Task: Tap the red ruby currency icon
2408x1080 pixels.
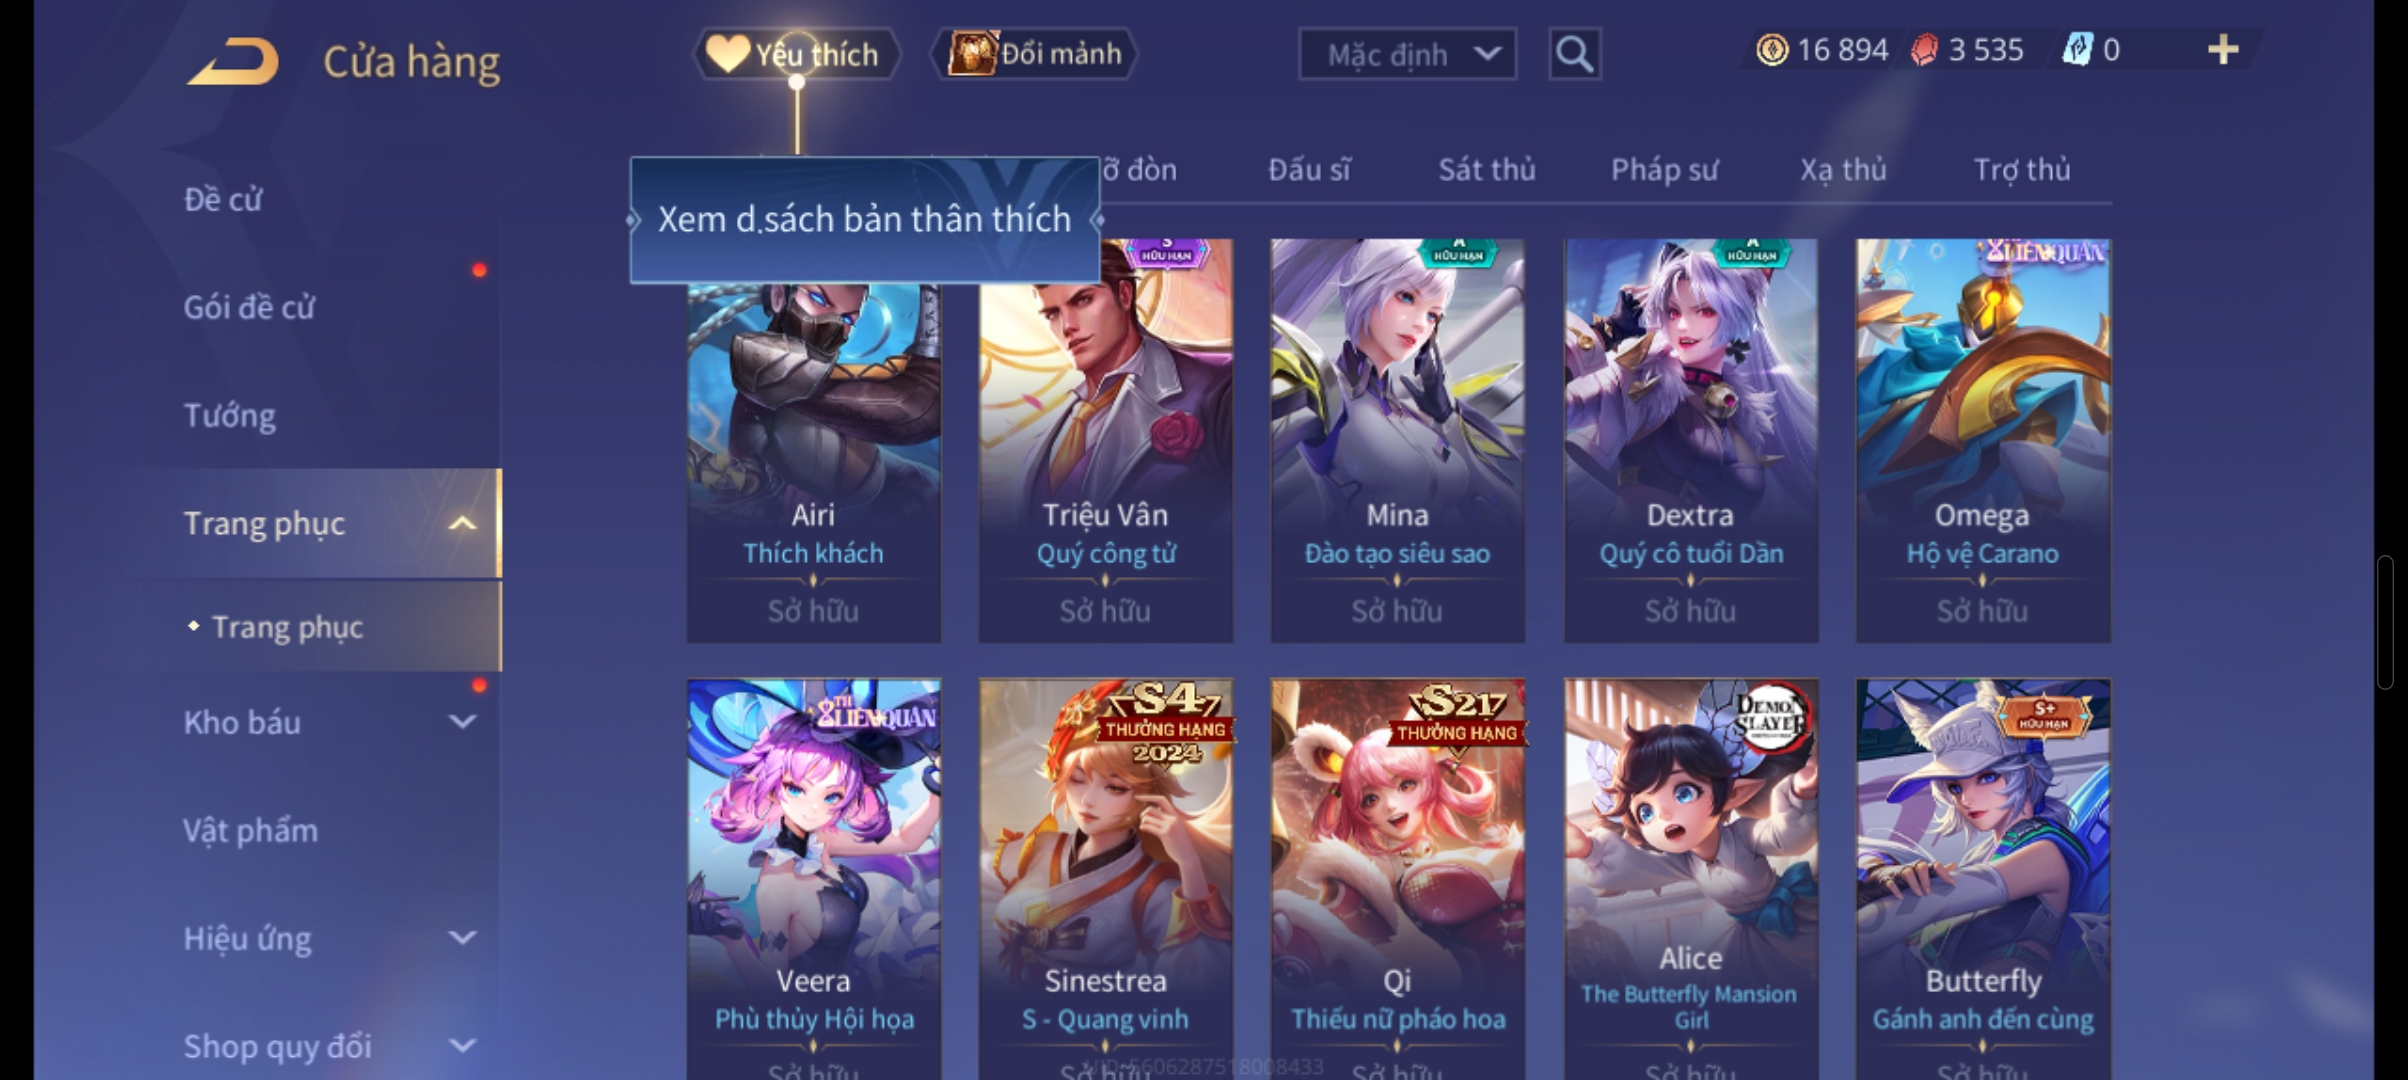Action: (1924, 50)
